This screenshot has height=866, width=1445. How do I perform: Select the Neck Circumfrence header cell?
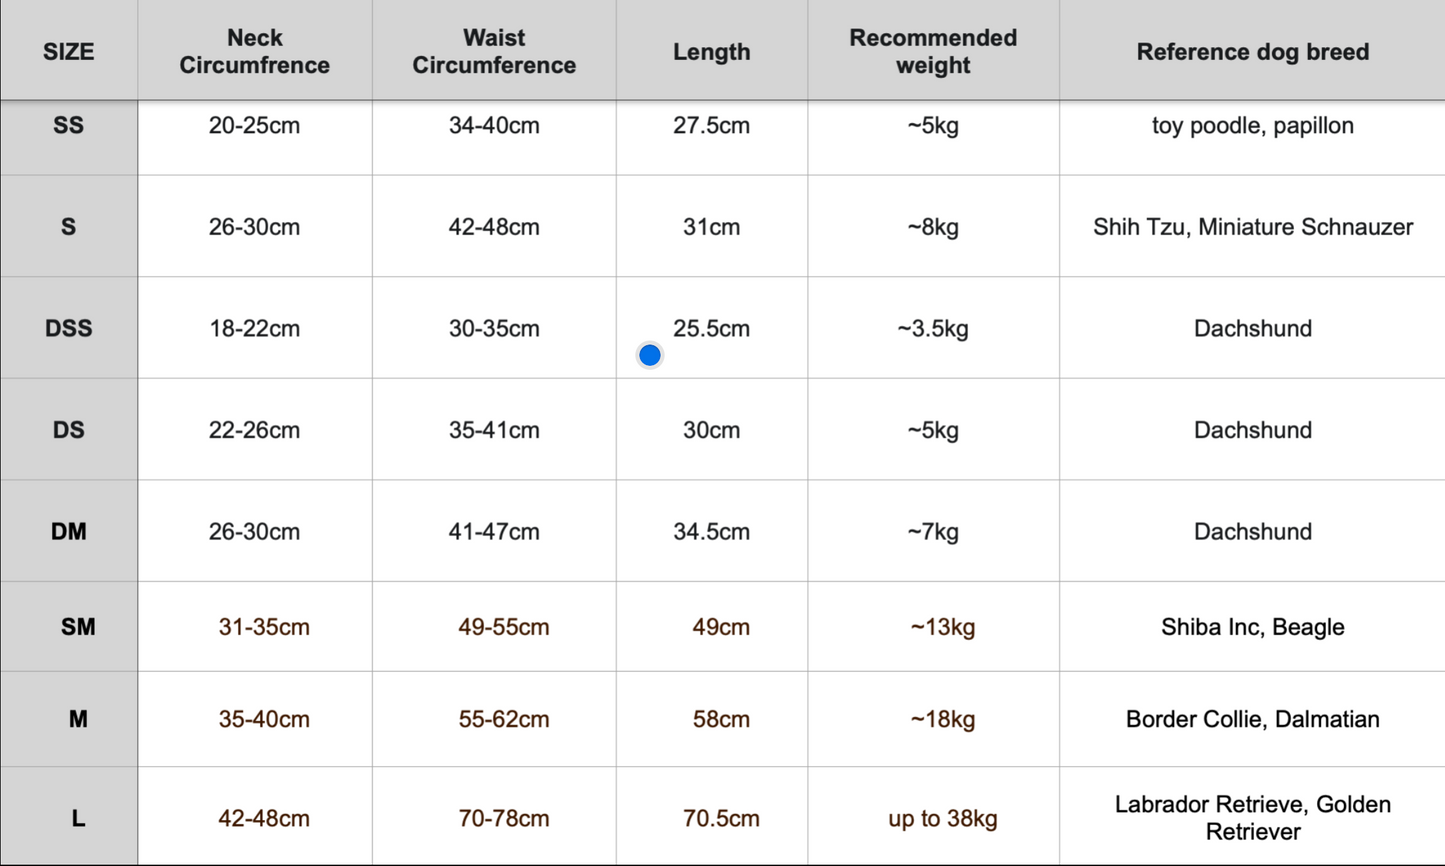(x=254, y=52)
